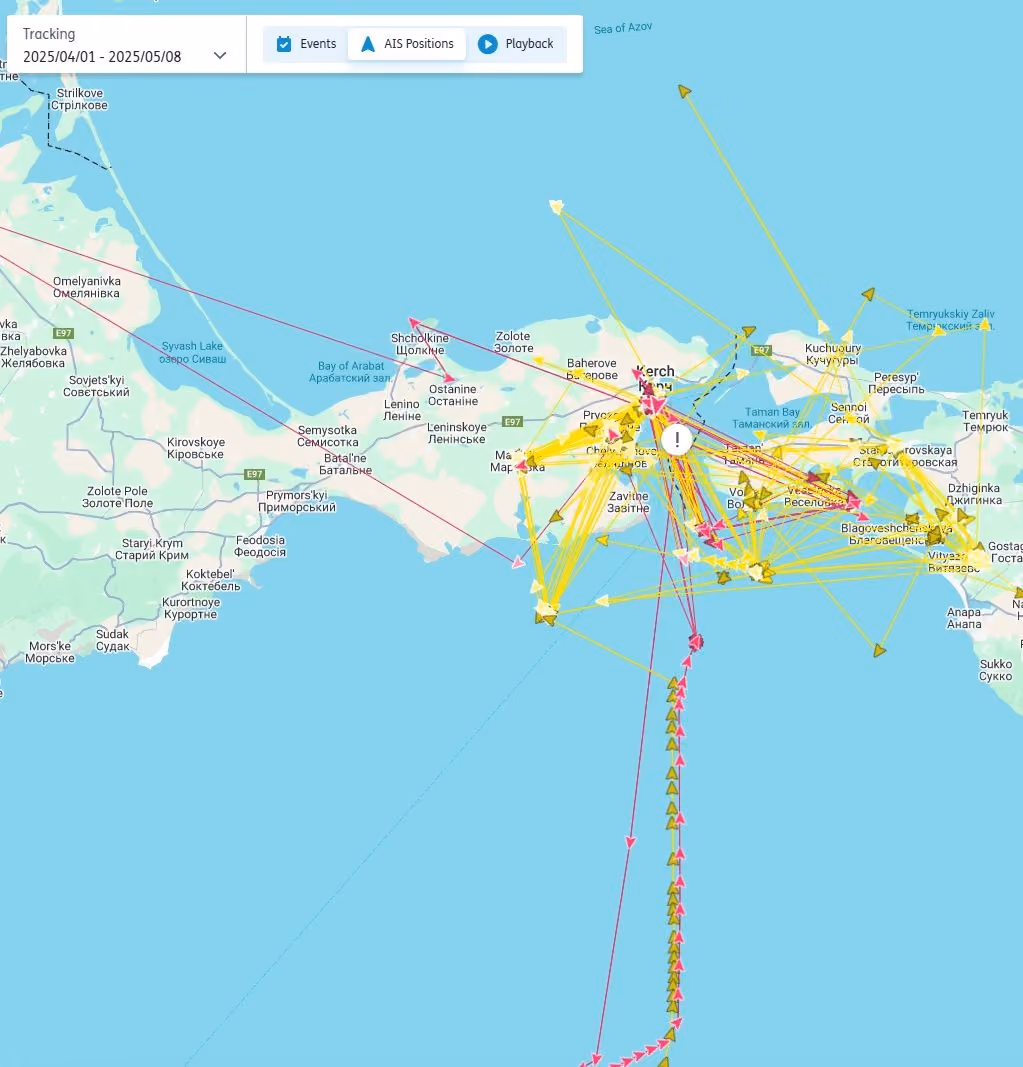The height and width of the screenshot is (1067, 1023).
Task: Start the Playback
Action: point(517,44)
